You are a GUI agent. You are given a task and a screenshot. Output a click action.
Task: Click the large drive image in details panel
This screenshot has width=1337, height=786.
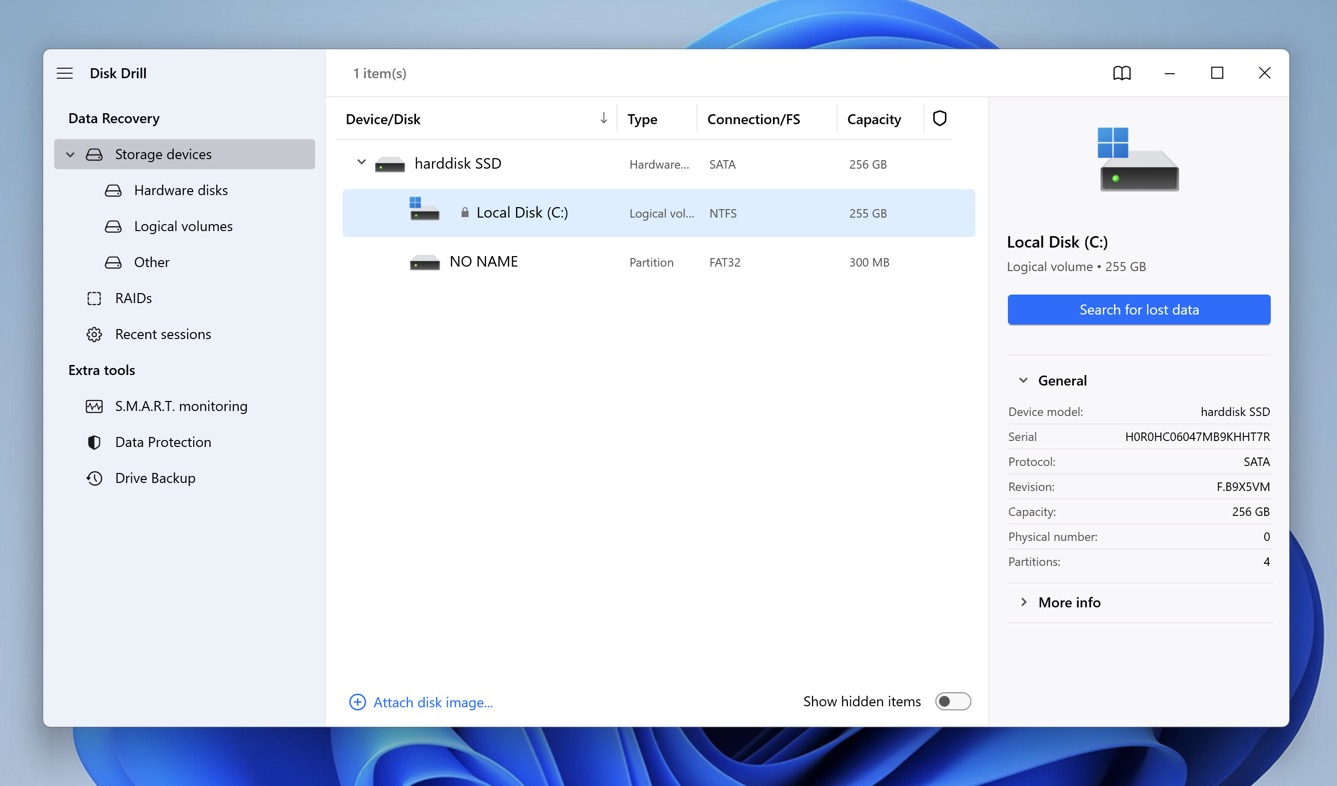(x=1138, y=159)
